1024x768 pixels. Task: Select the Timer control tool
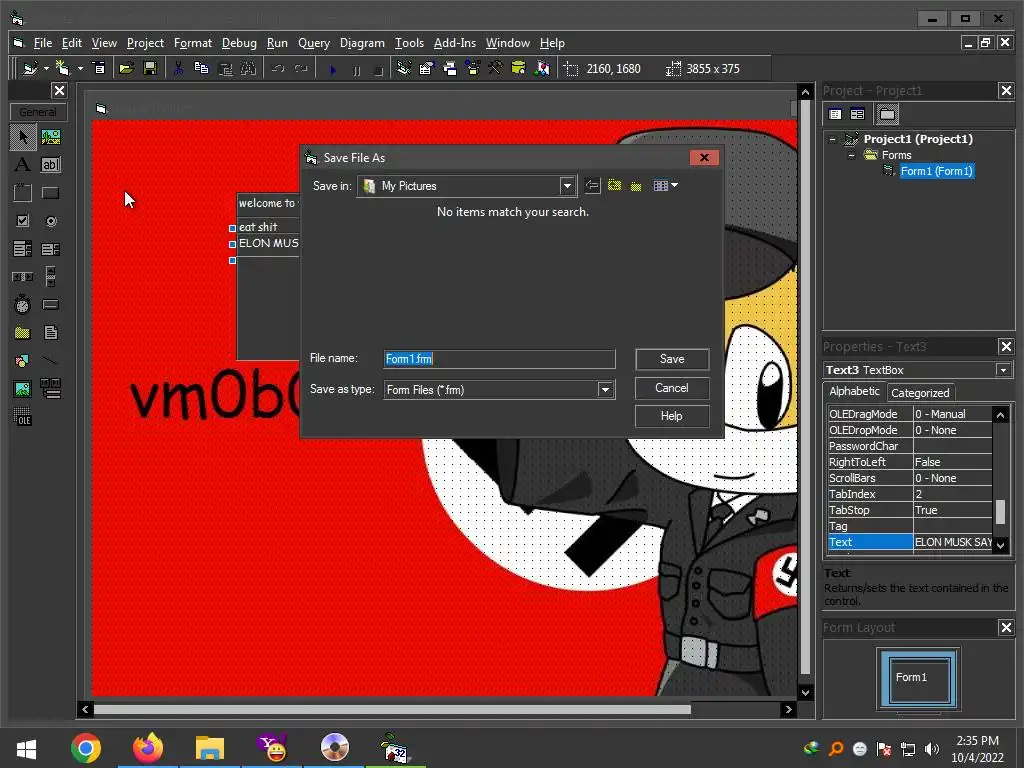click(x=23, y=305)
